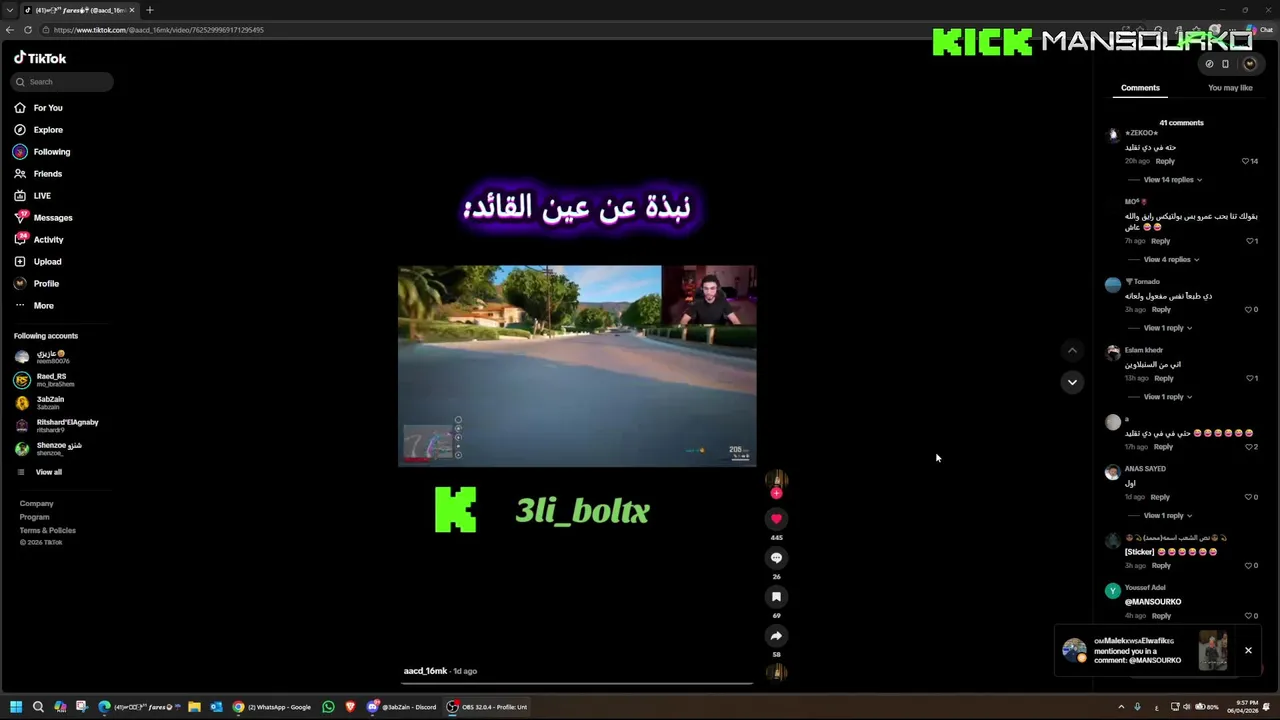This screenshot has height=720, width=1280.
Task: Open Messages in the sidebar
Action: pos(43,218)
